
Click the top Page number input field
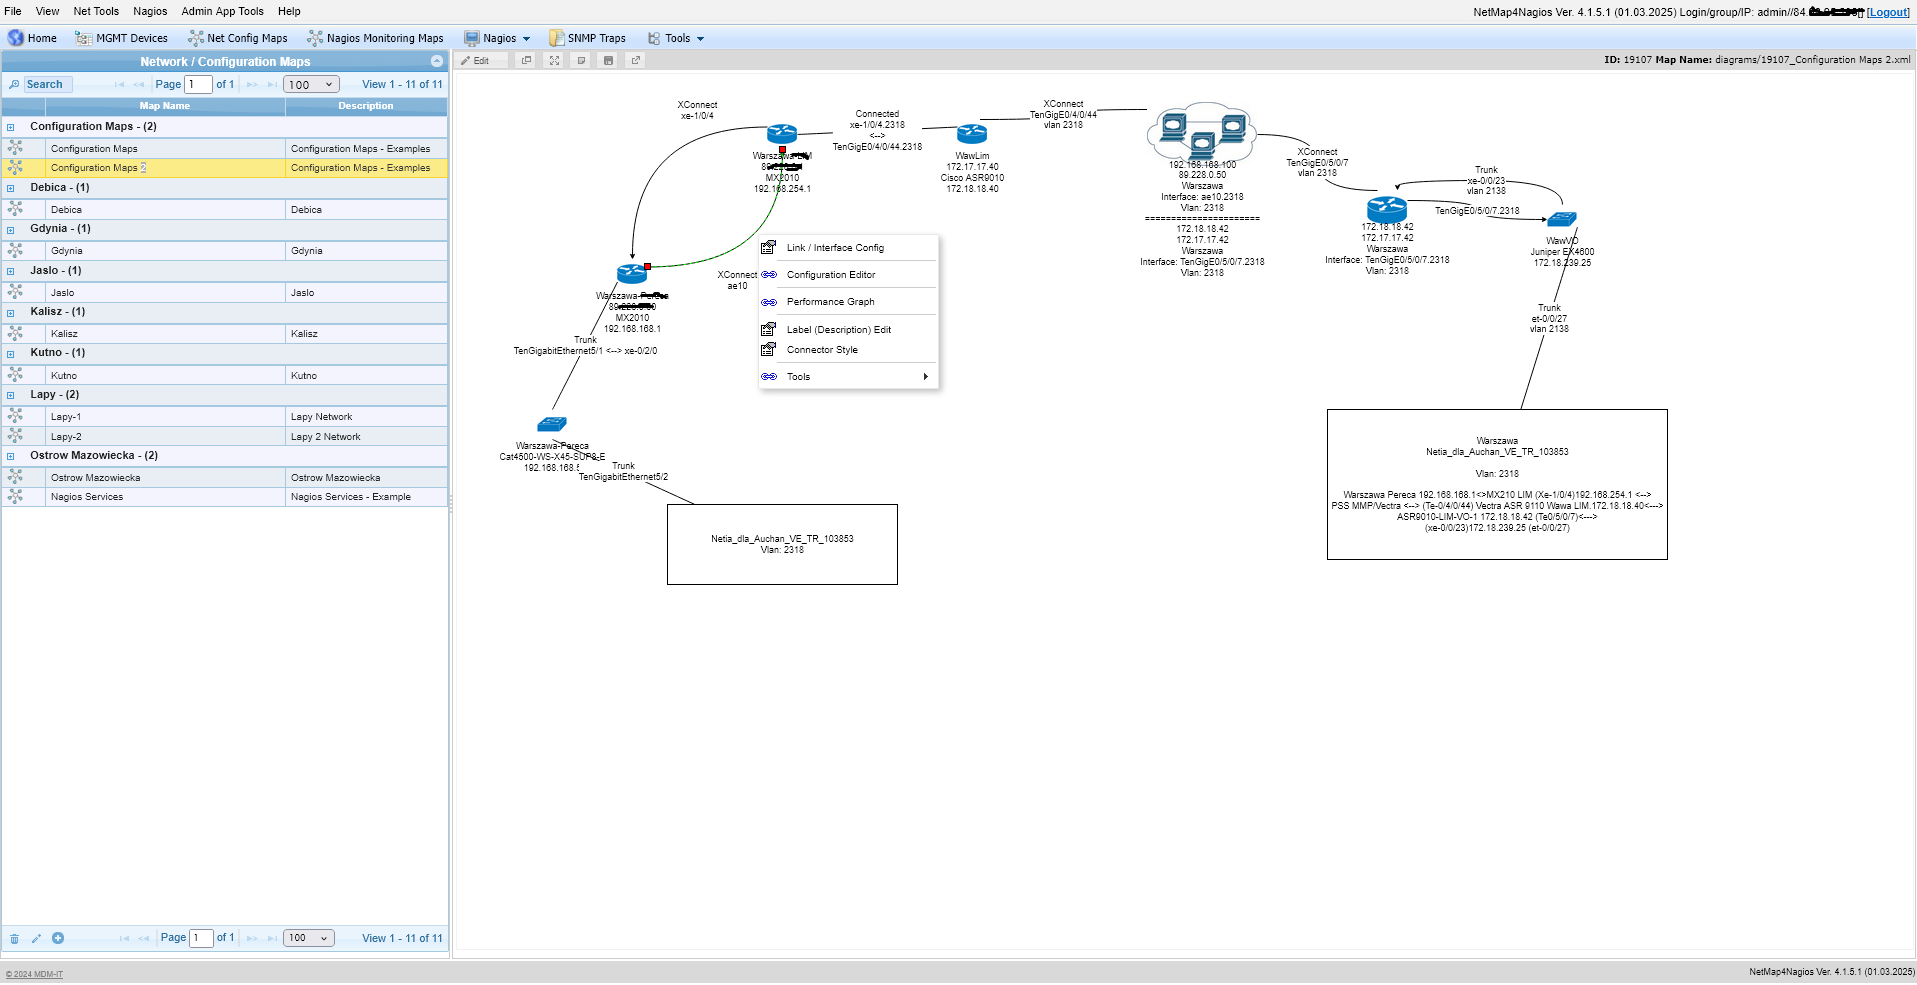(198, 85)
